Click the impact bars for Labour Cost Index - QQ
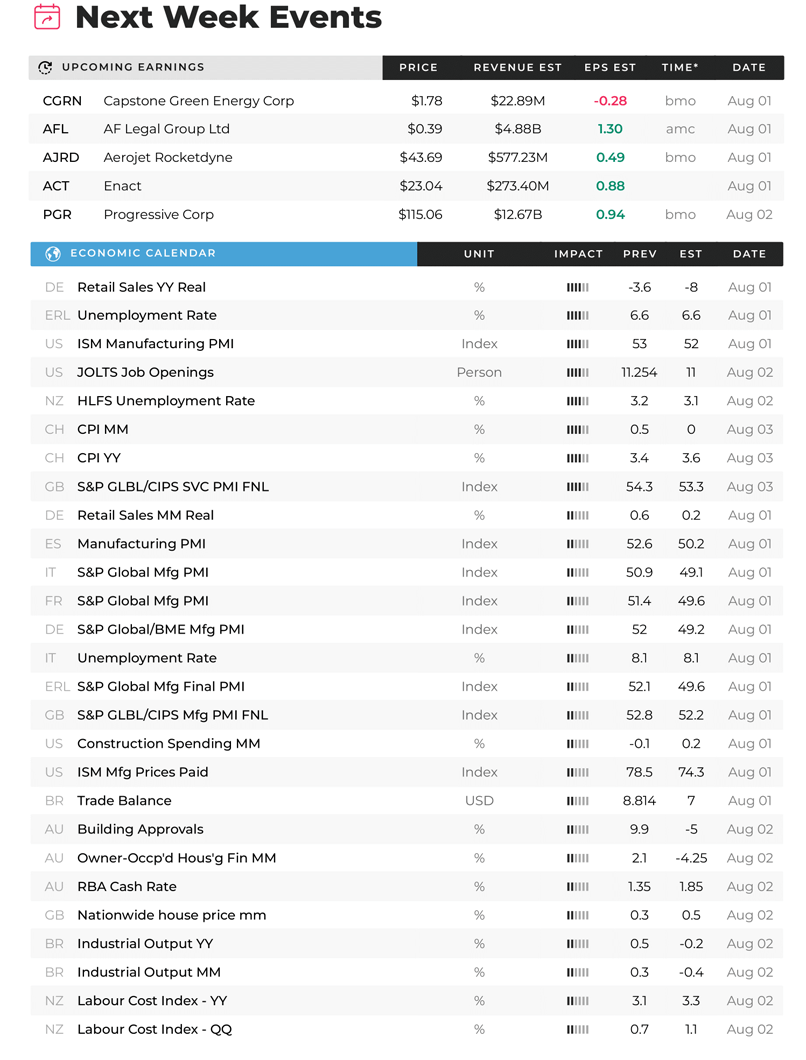The height and width of the screenshot is (1060, 806). click(x=577, y=1030)
